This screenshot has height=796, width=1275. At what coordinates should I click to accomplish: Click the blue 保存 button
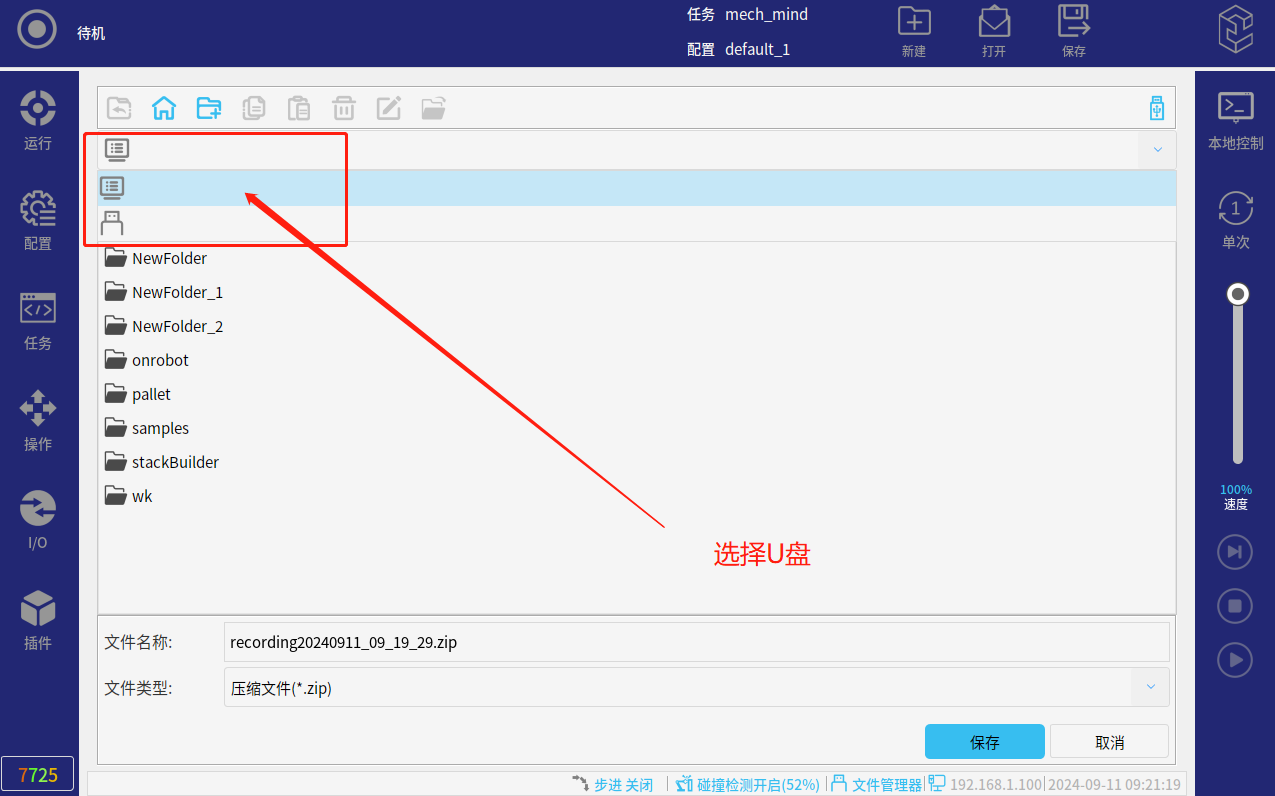click(x=984, y=742)
